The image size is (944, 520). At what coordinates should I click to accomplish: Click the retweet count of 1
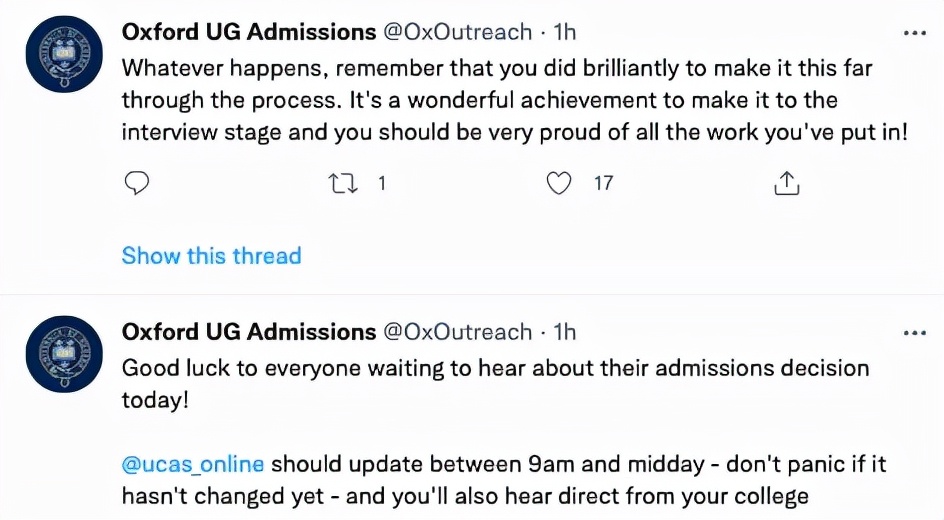click(381, 184)
